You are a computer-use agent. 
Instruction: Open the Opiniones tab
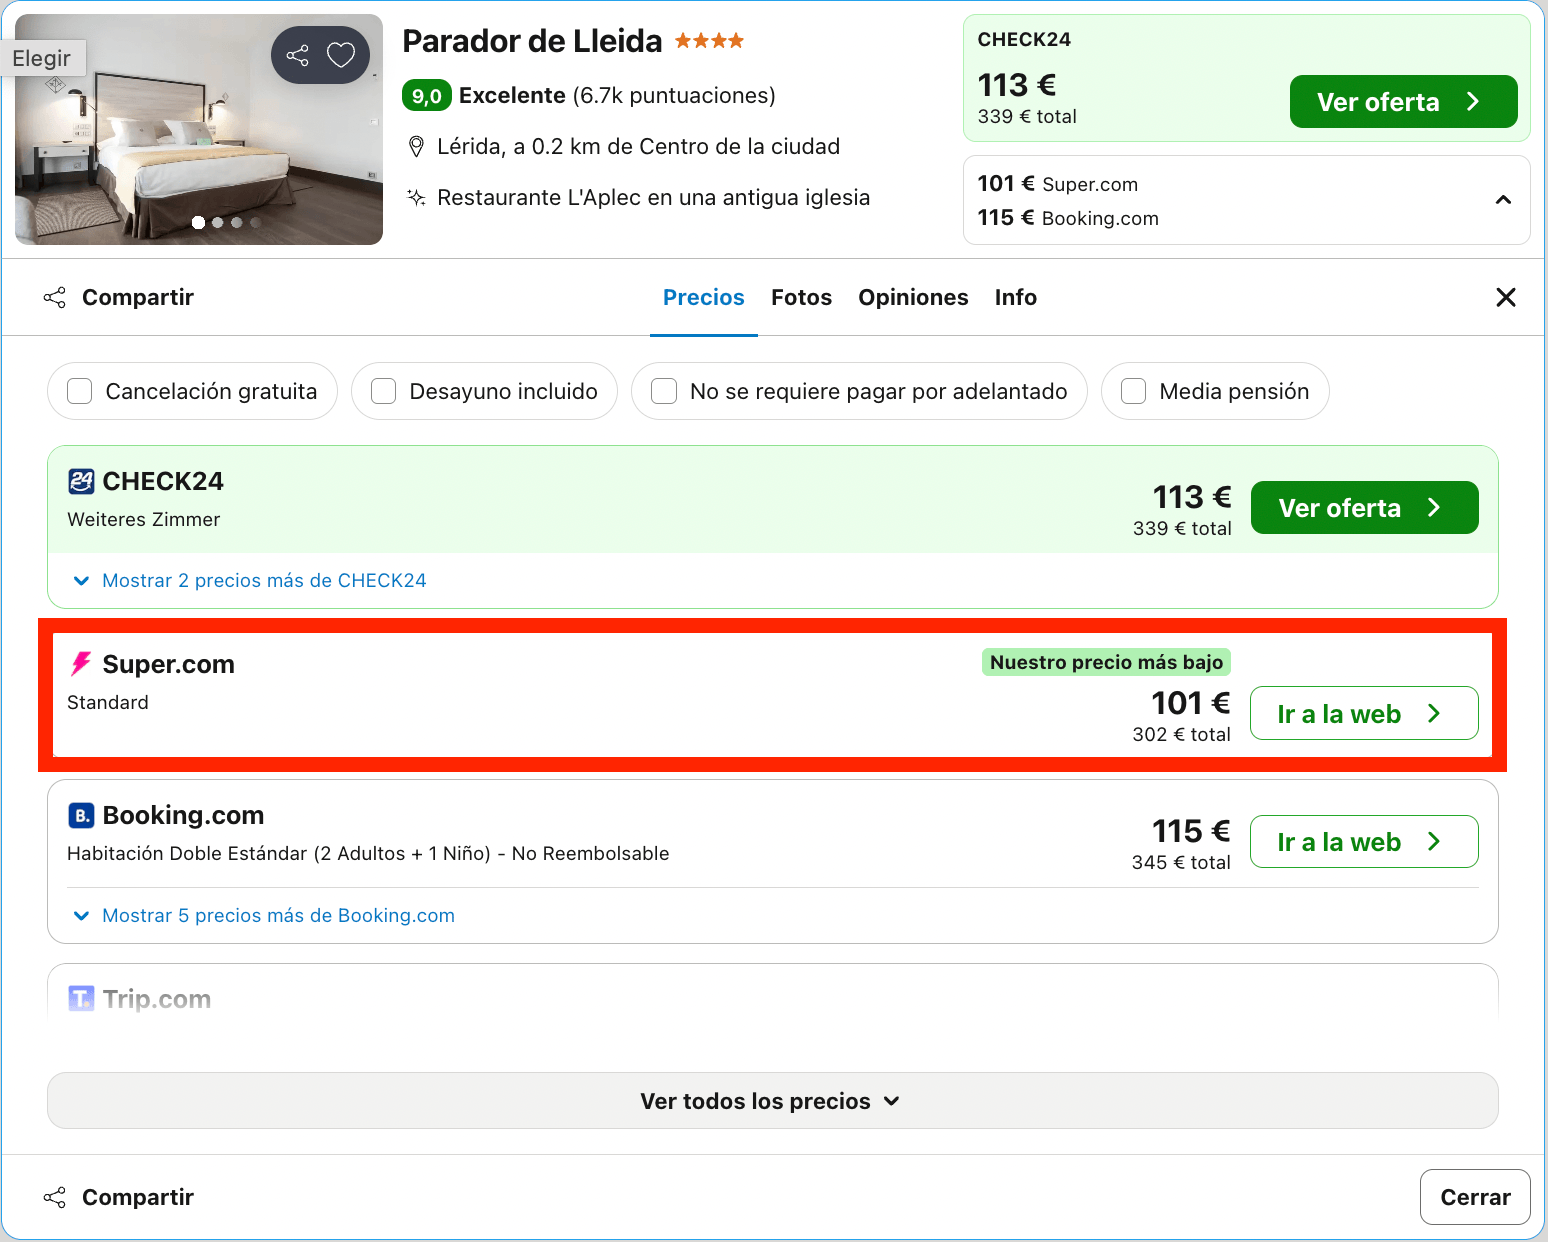[913, 297]
